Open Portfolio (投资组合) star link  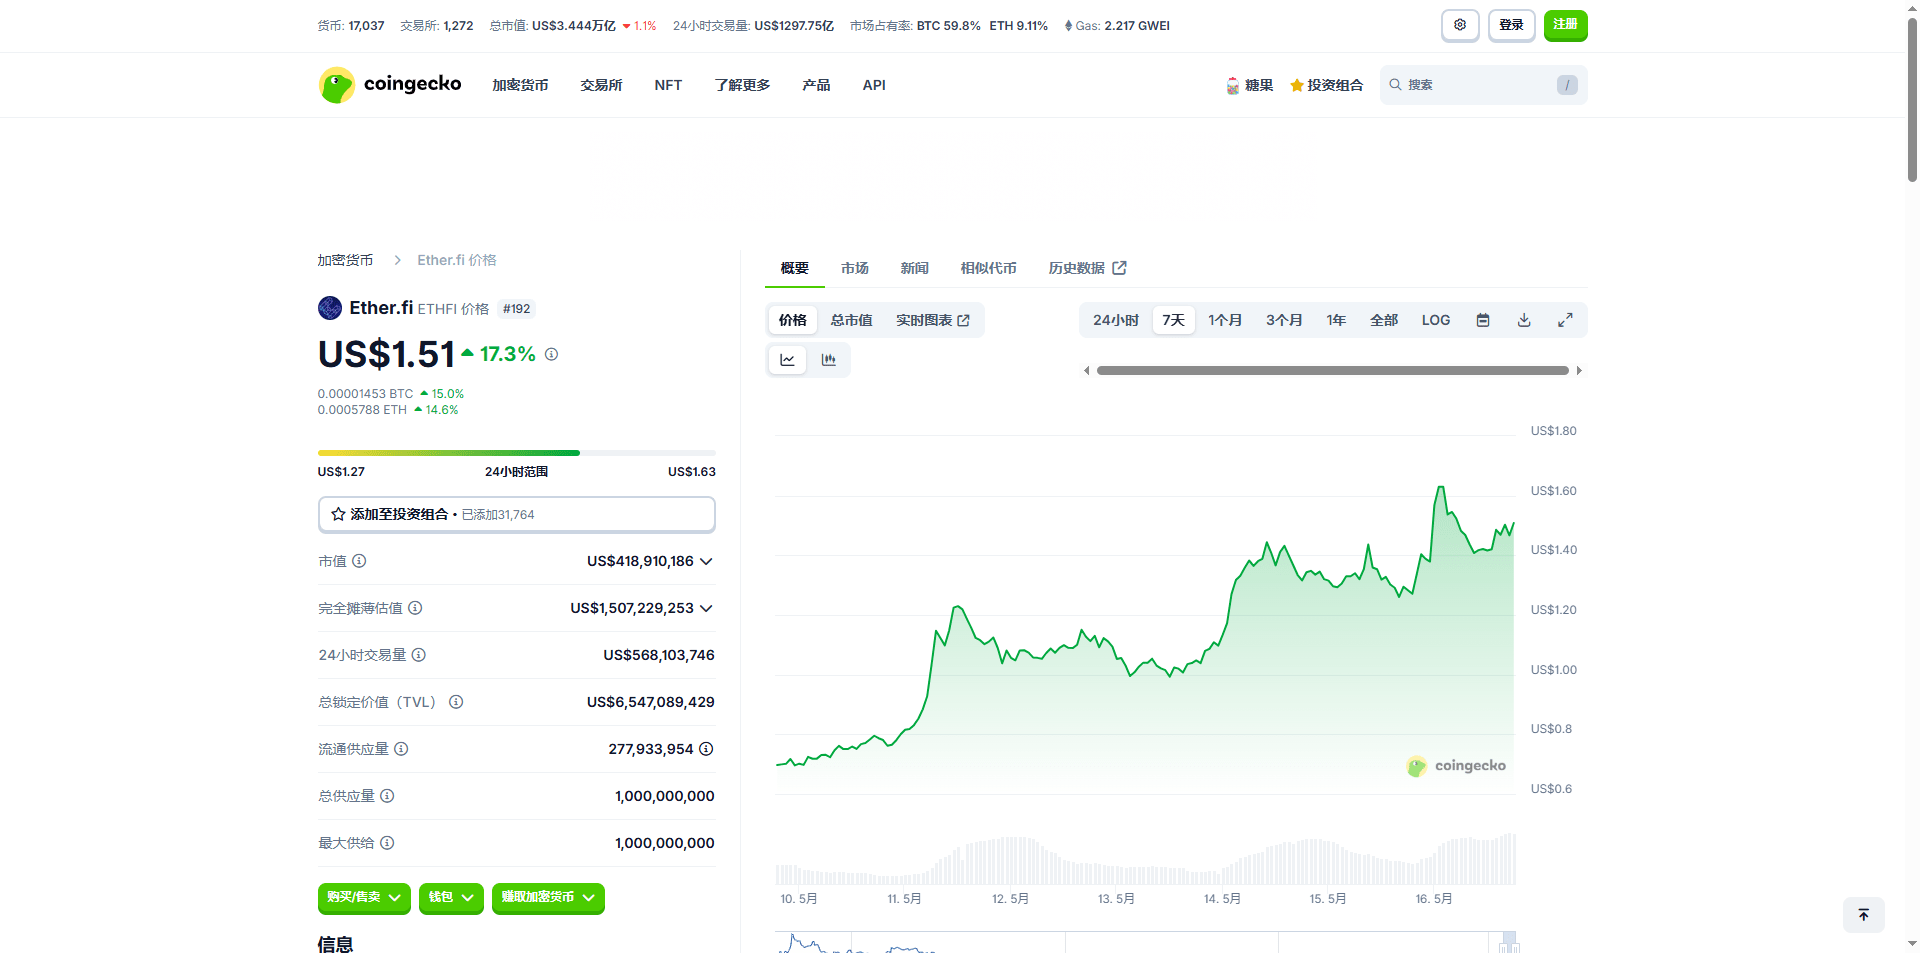1327,86
